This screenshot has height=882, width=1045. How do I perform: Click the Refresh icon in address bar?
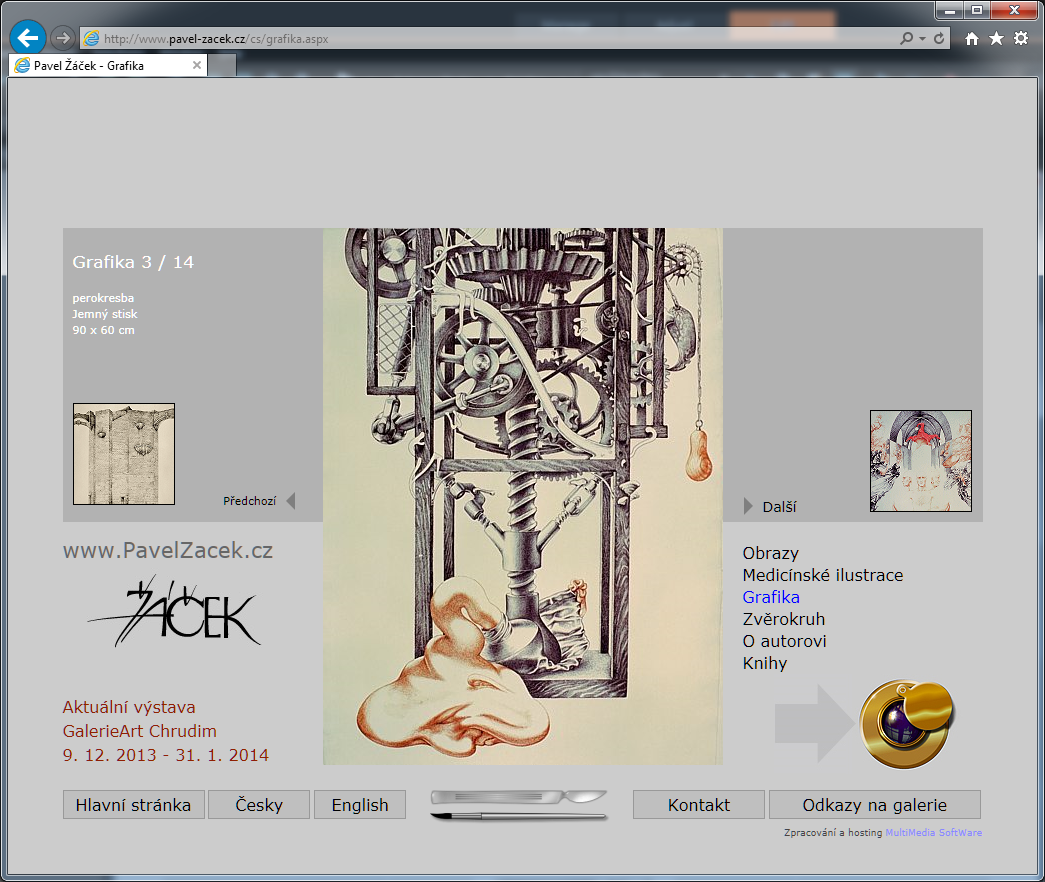pyautogui.click(x=939, y=39)
